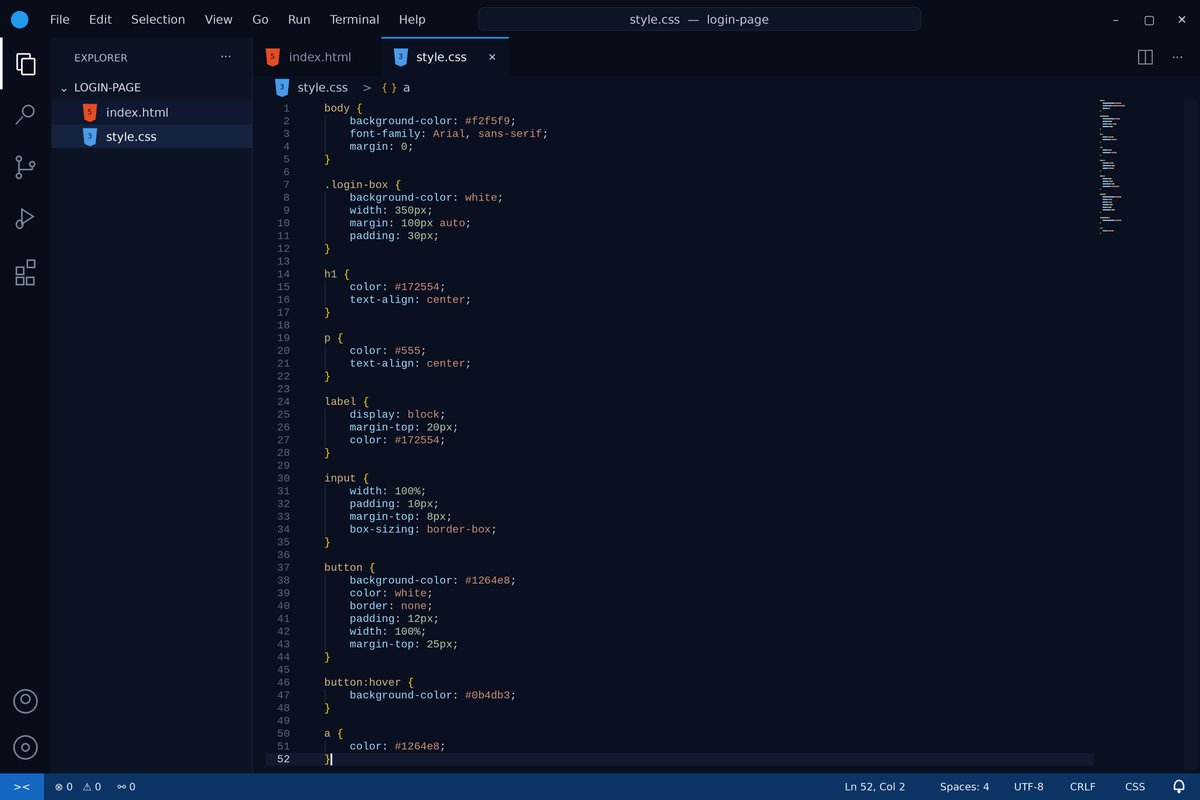
Task: Minimize the editor window
Action: 1116,19
